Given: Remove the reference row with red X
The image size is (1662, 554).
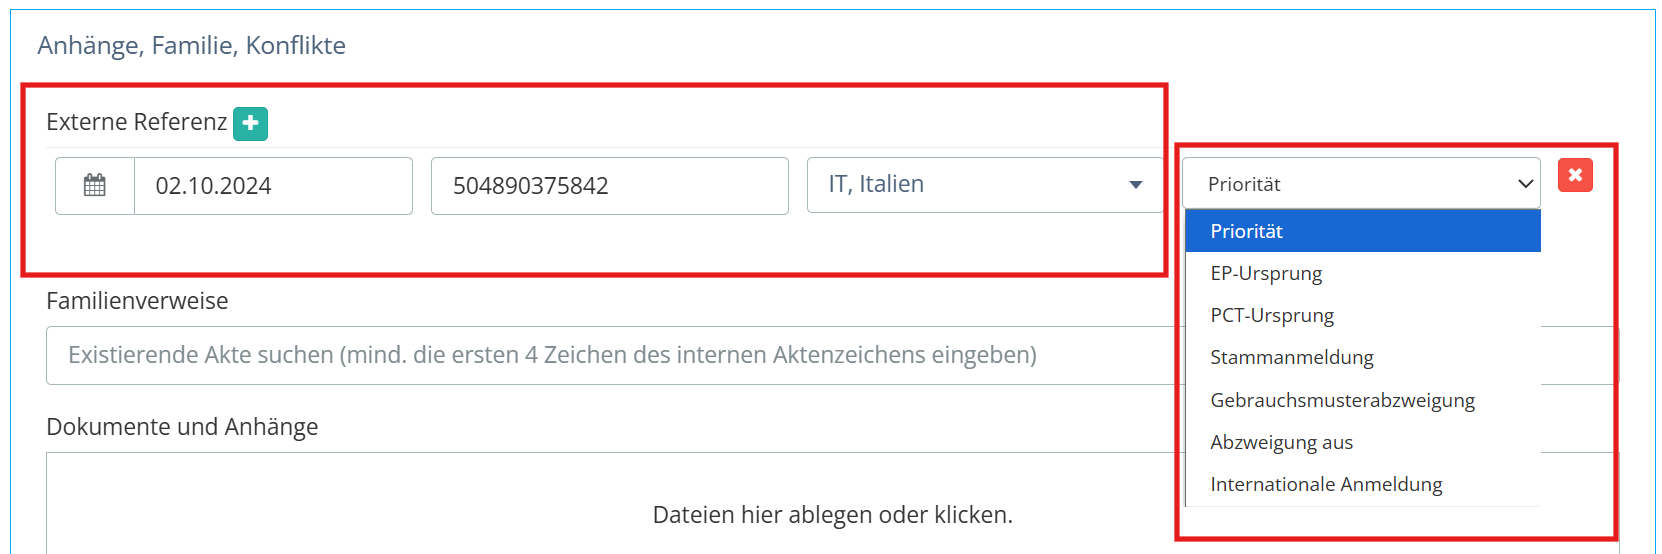Looking at the screenshot, I should [1575, 175].
